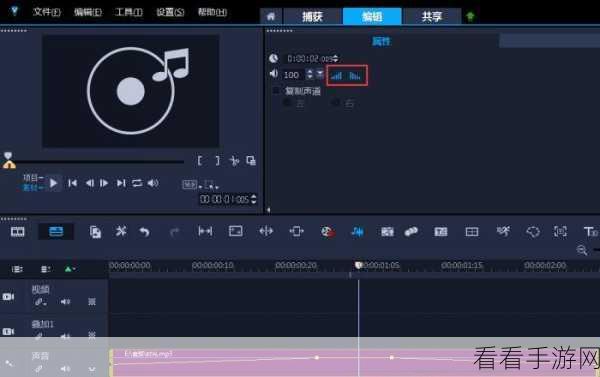Image resolution: width=600 pixels, height=377 pixels.
Task: Open the preview resize options dropdown
Action: (x=211, y=185)
